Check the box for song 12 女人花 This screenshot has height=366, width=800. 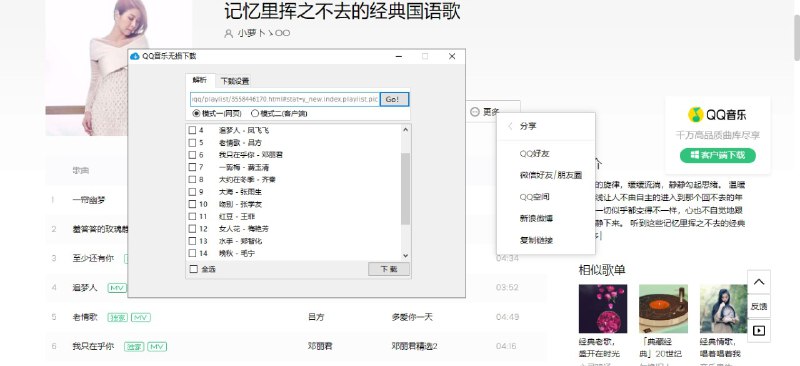click(x=192, y=228)
